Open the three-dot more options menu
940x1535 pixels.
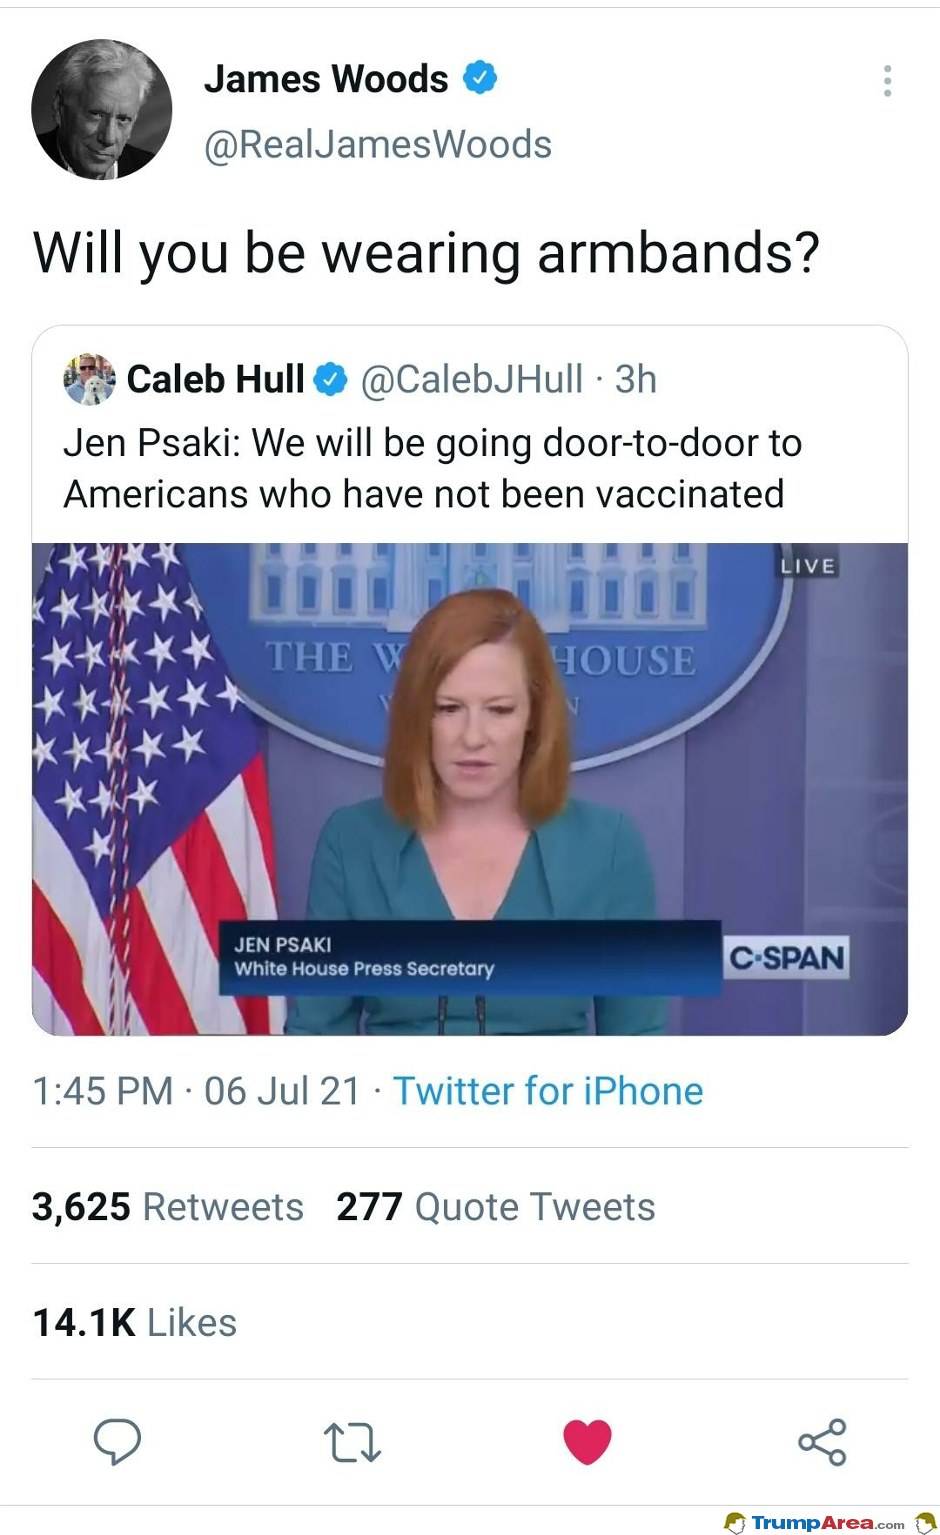[887, 81]
